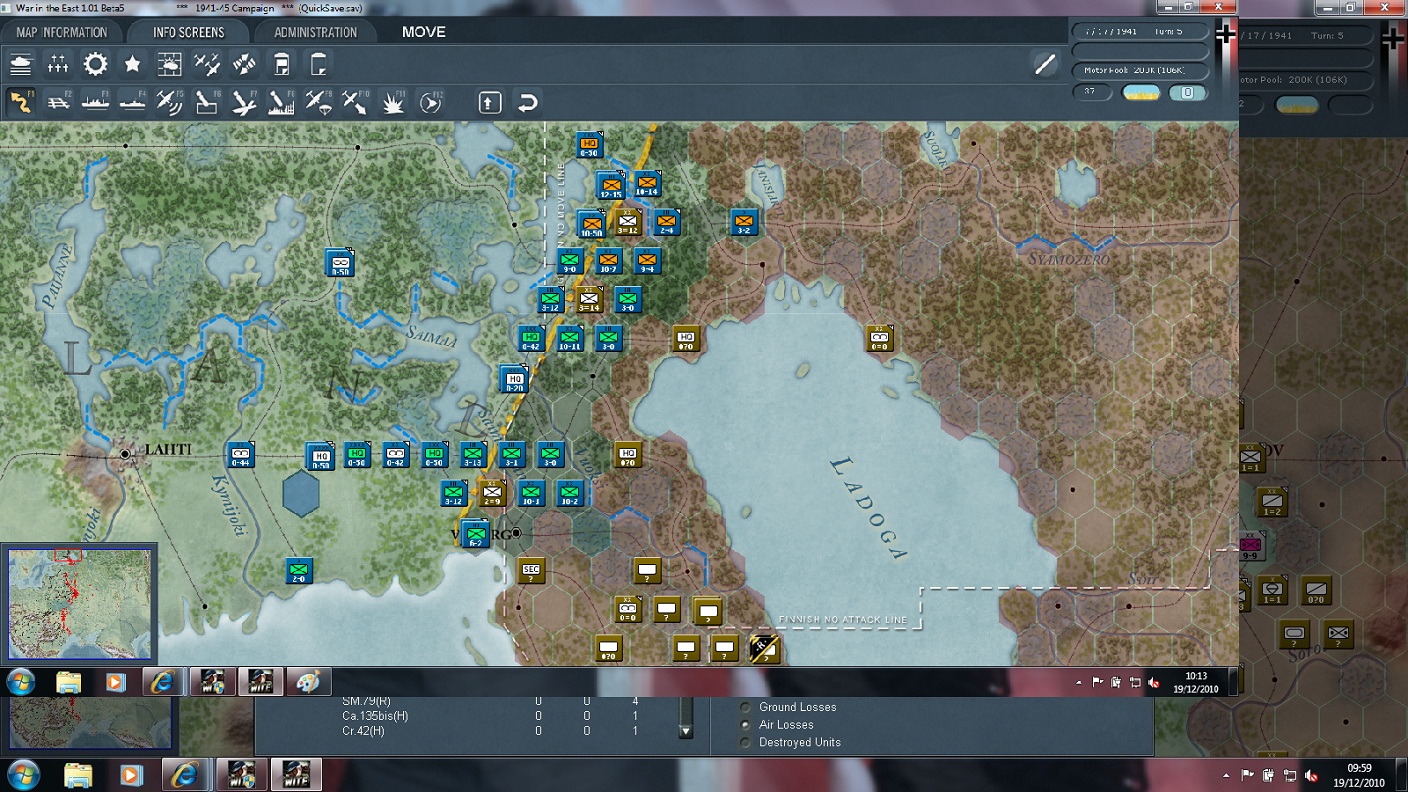Select the F5 air recon mode

(x=169, y=102)
